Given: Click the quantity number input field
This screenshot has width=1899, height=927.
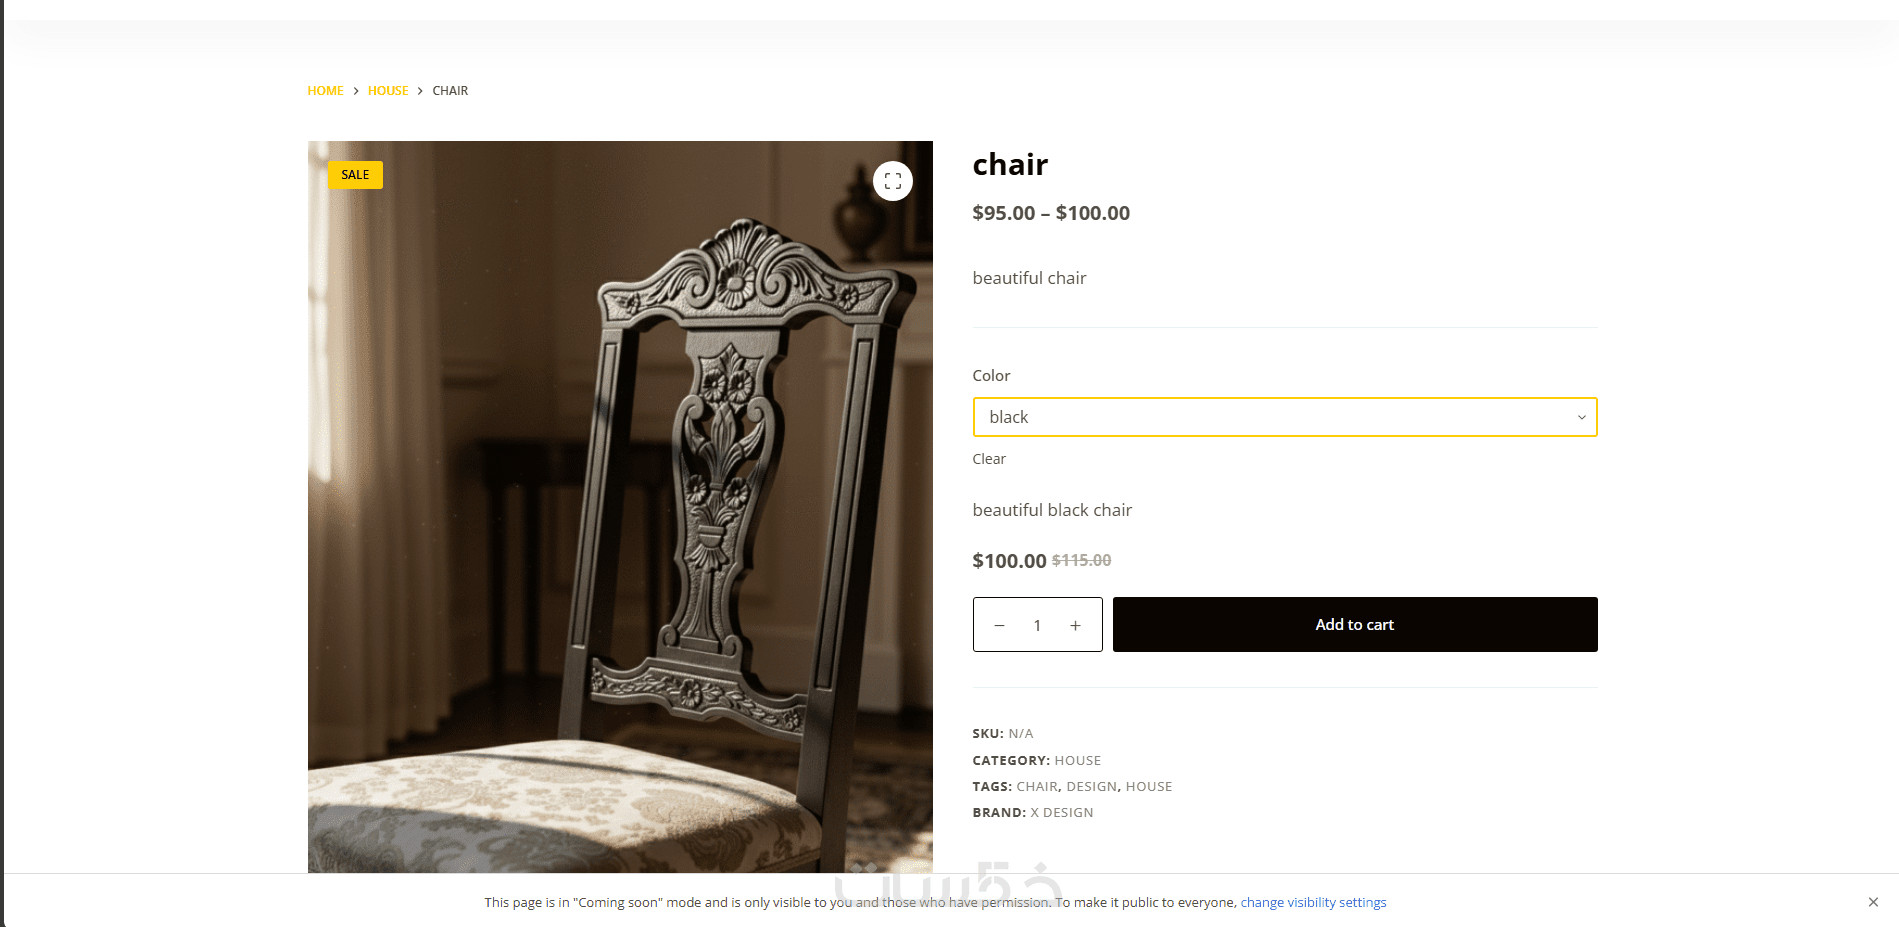Looking at the screenshot, I should [1037, 625].
